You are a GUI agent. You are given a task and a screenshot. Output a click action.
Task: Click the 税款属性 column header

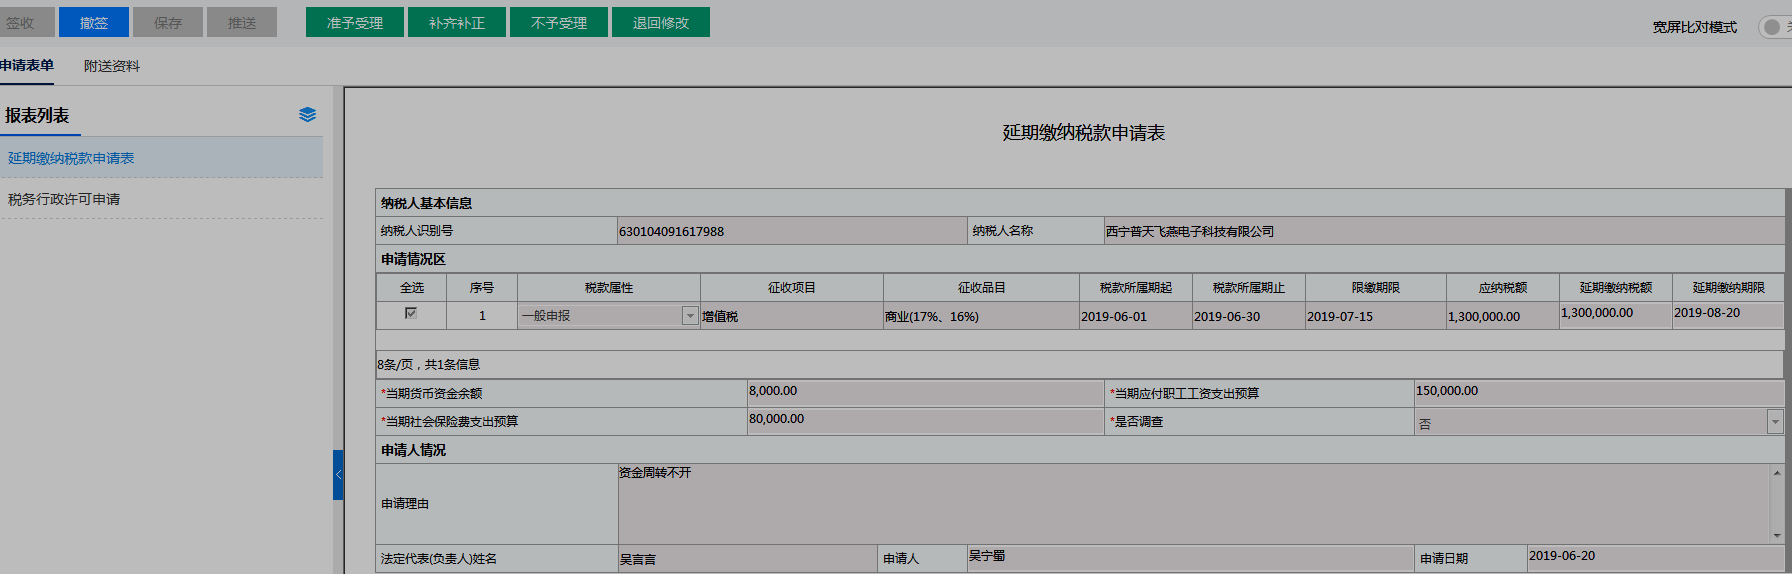click(609, 287)
